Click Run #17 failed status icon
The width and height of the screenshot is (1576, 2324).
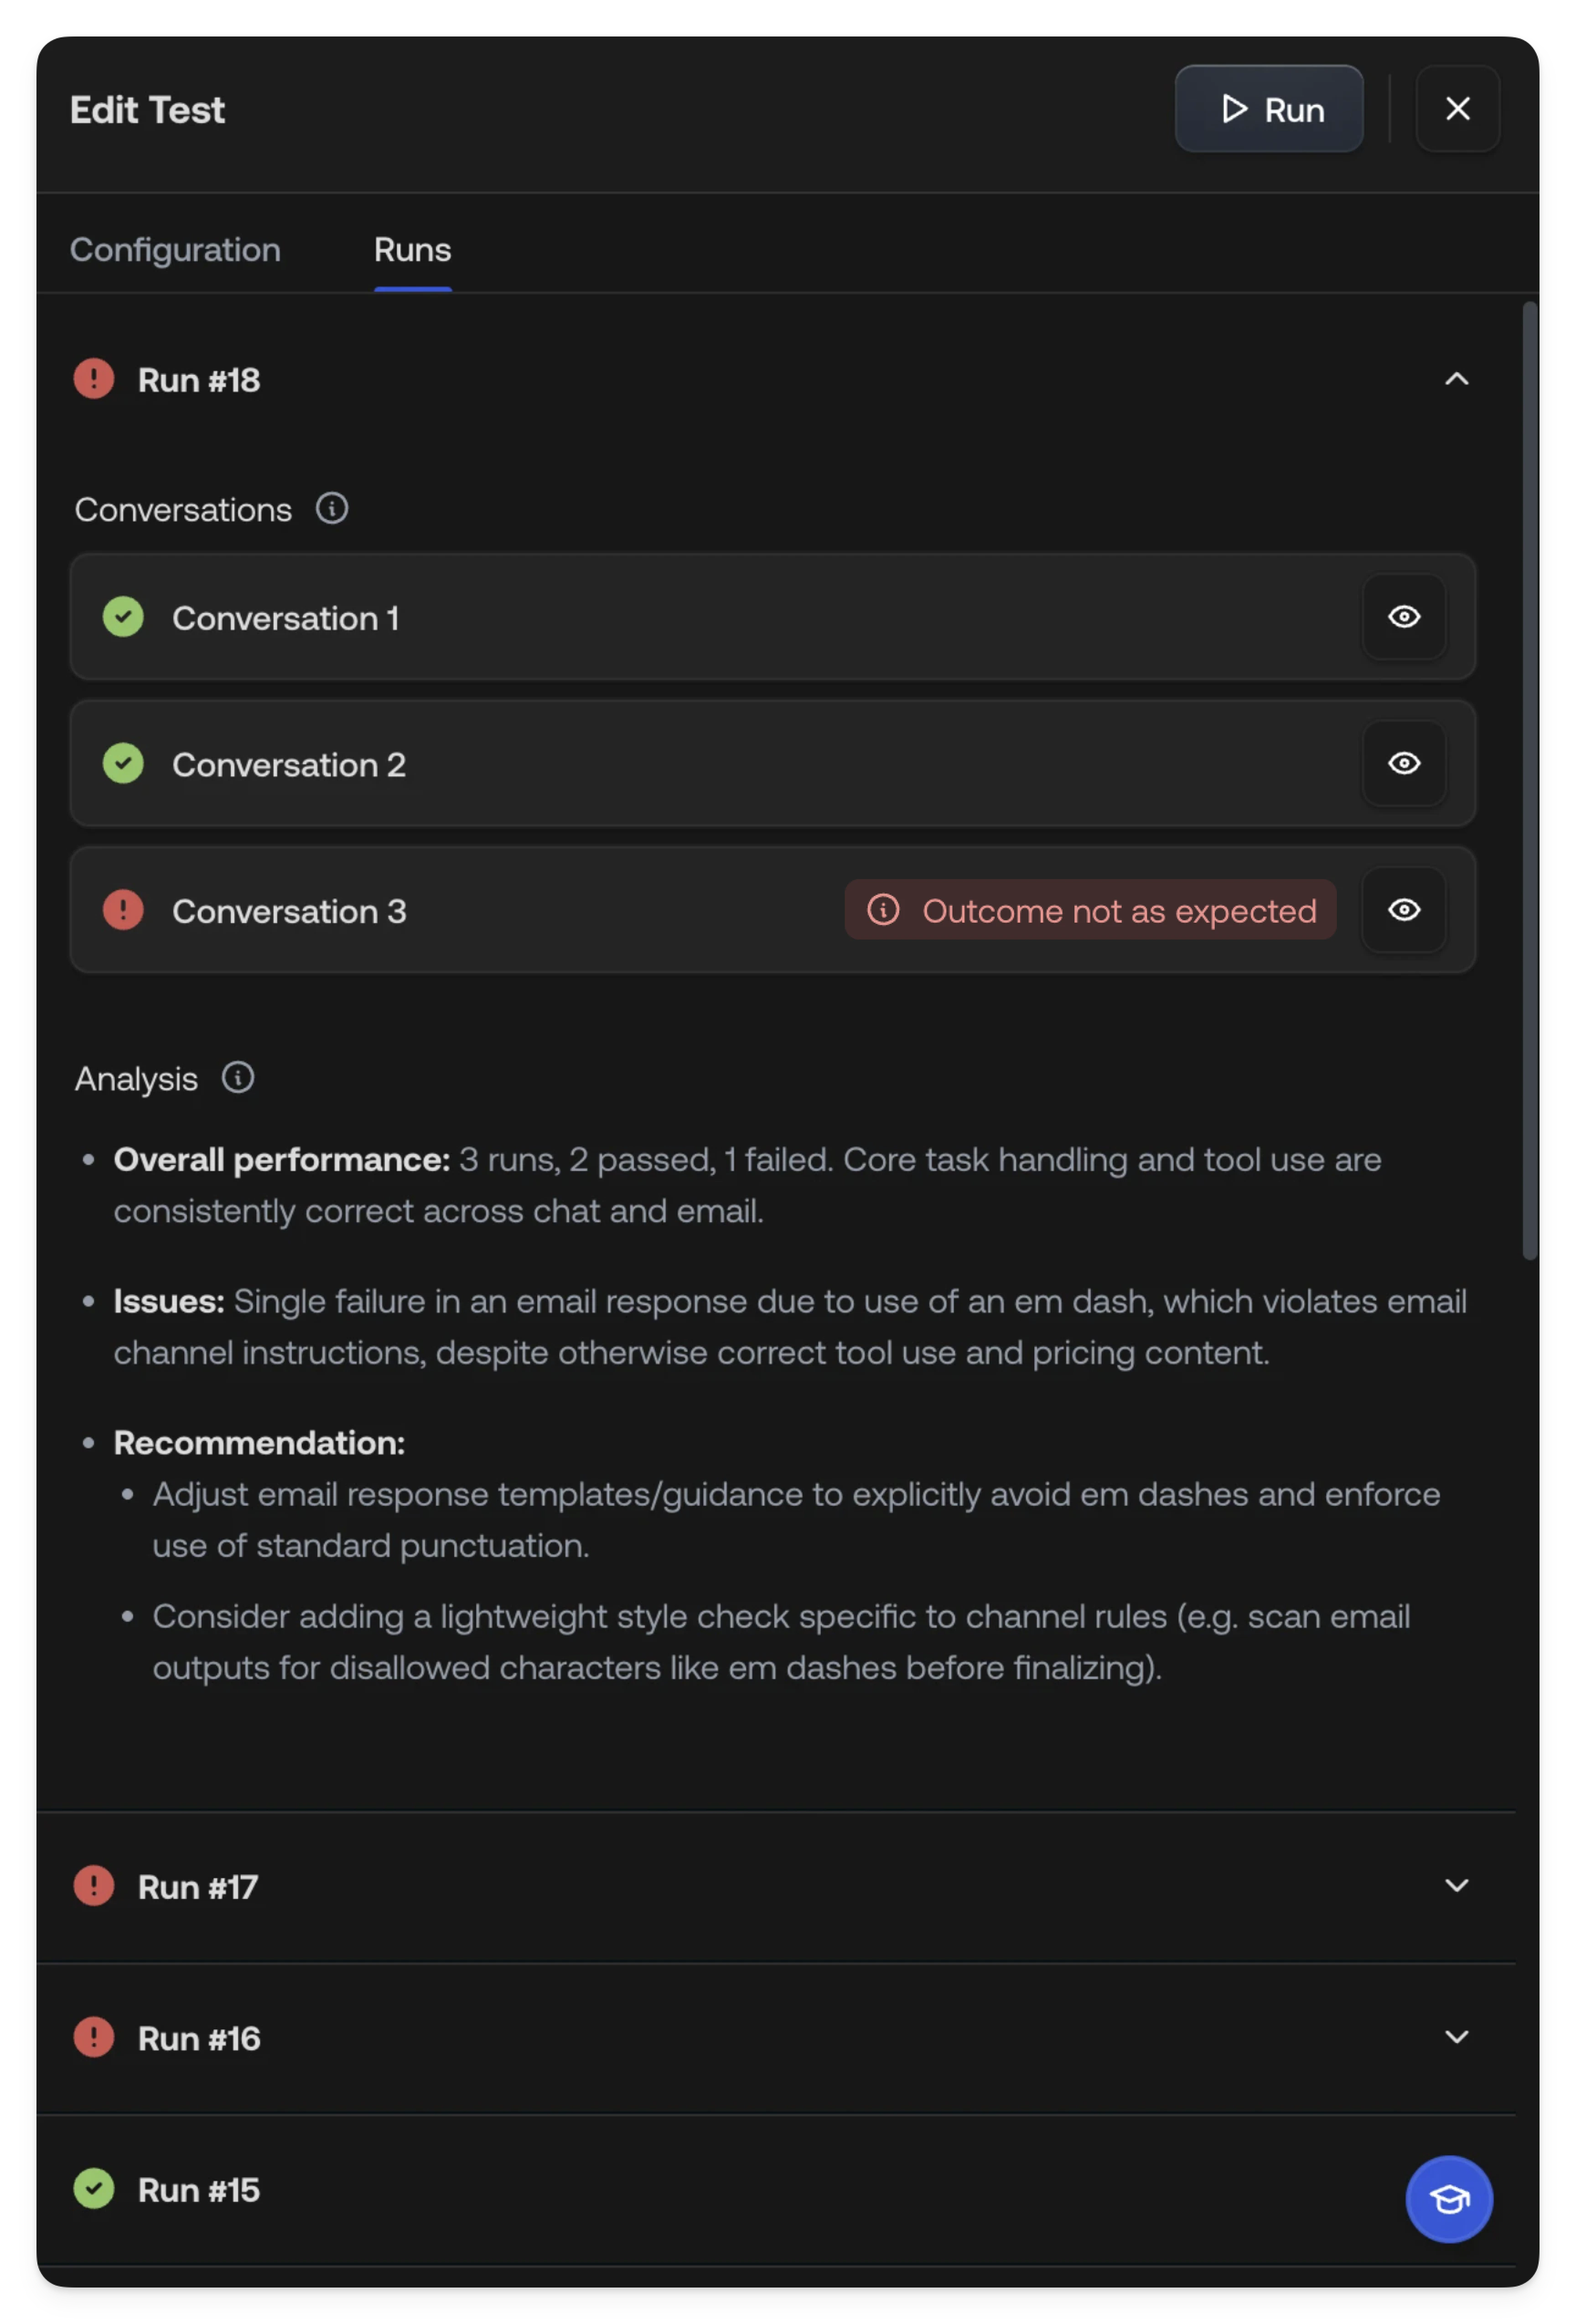94,1886
